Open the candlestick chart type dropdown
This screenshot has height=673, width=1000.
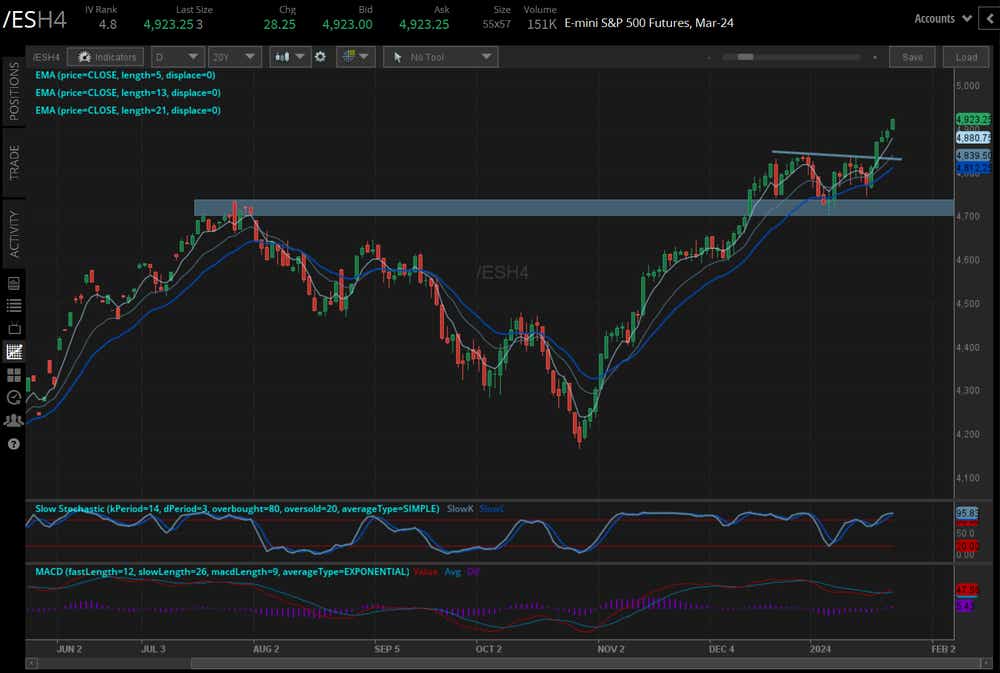pos(289,57)
